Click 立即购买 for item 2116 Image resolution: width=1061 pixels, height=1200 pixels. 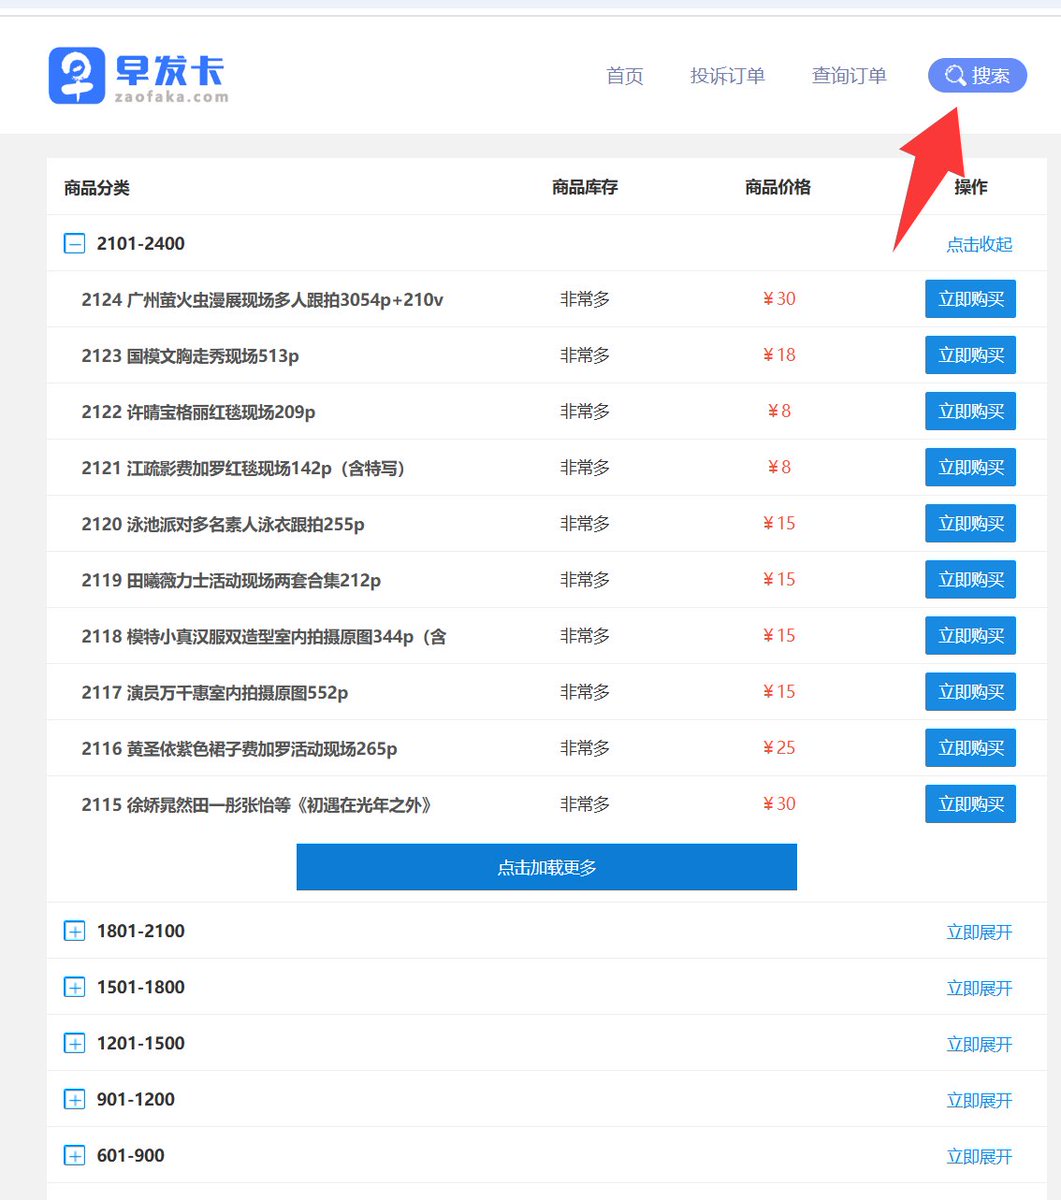(970, 747)
